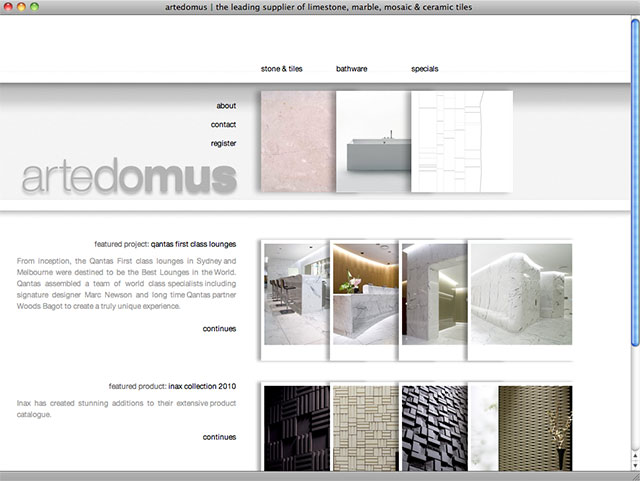The height and width of the screenshot is (481, 640).
Task: View dark 3D cube tile photo
Action: click(435, 428)
